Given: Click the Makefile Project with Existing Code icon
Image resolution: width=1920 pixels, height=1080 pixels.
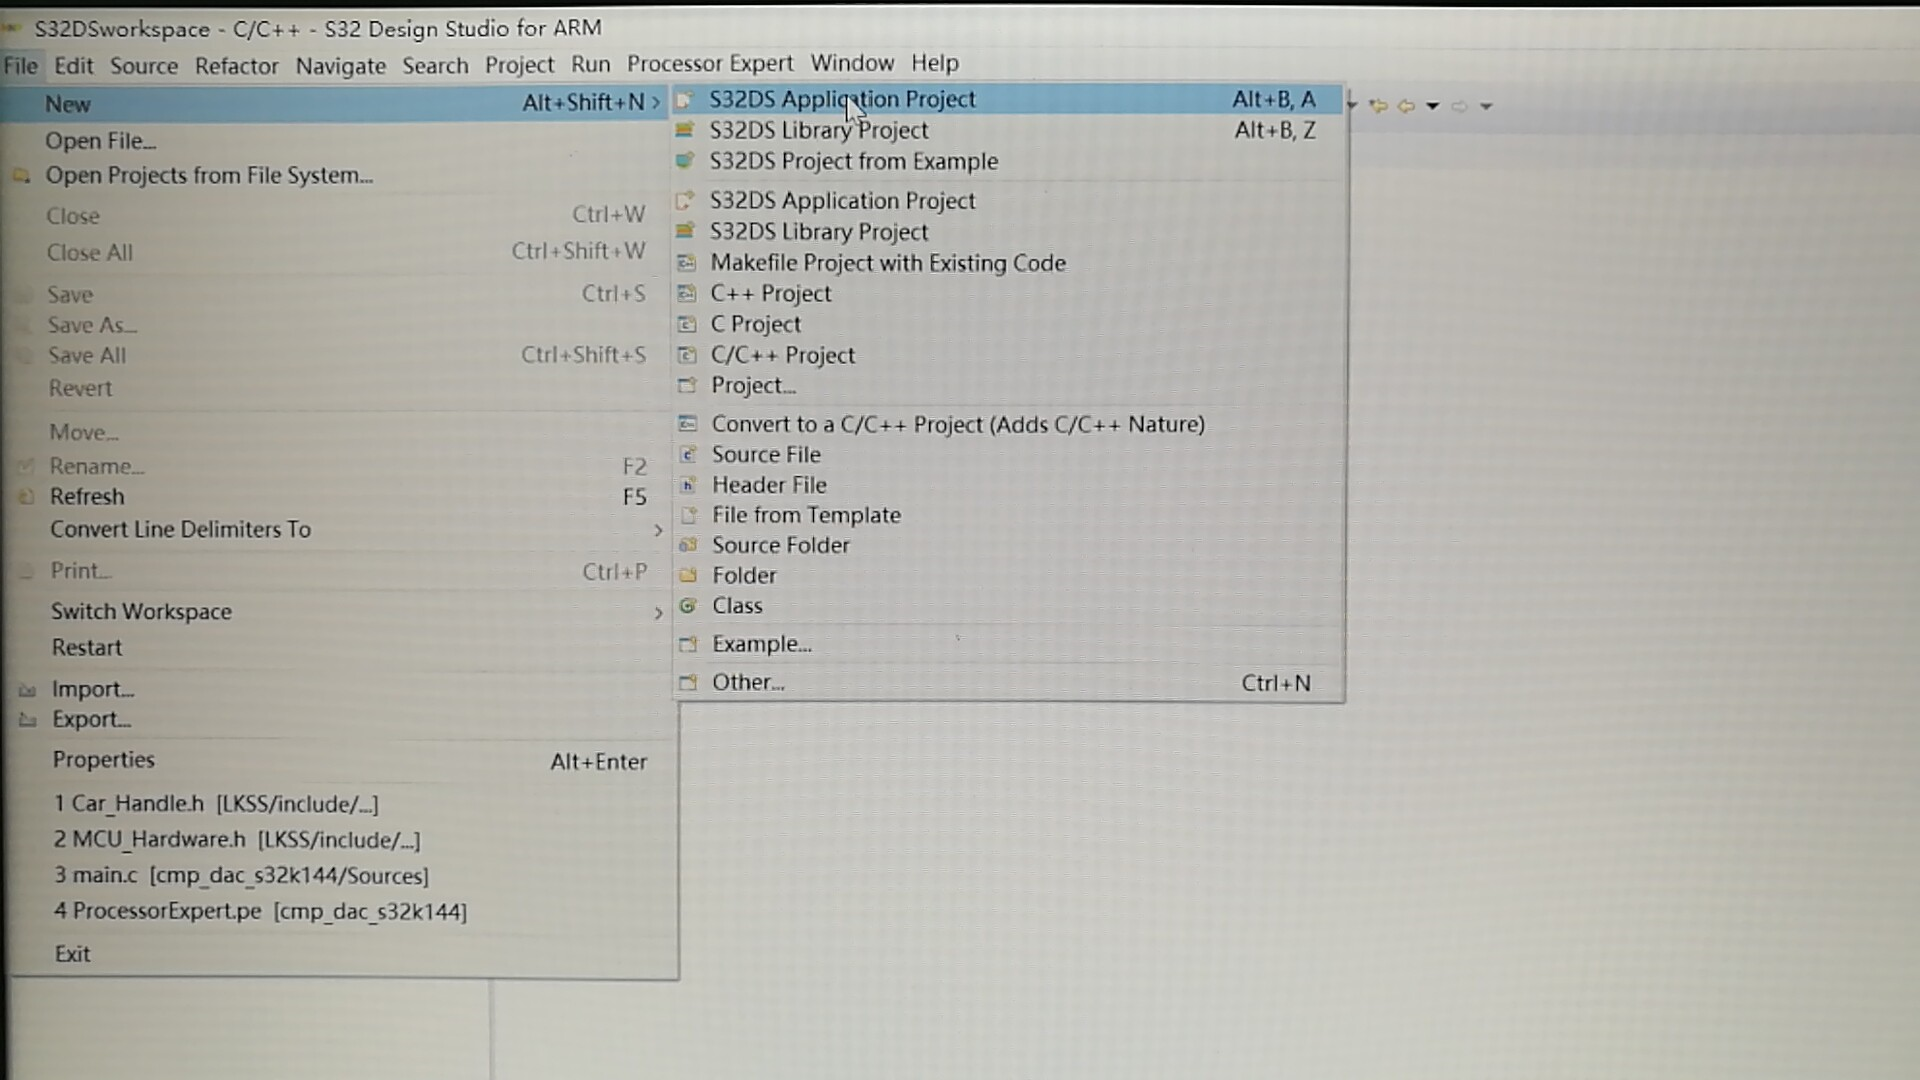Looking at the screenshot, I should pos(686,263).
